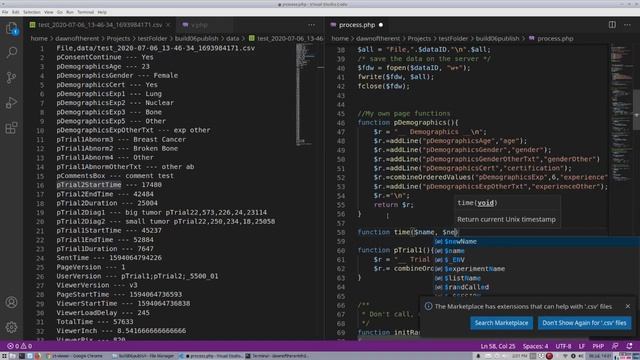Click the unsaved dot on process.php tab
The height and width of the screenshot is (360, 640).
(x=381, y=25)
